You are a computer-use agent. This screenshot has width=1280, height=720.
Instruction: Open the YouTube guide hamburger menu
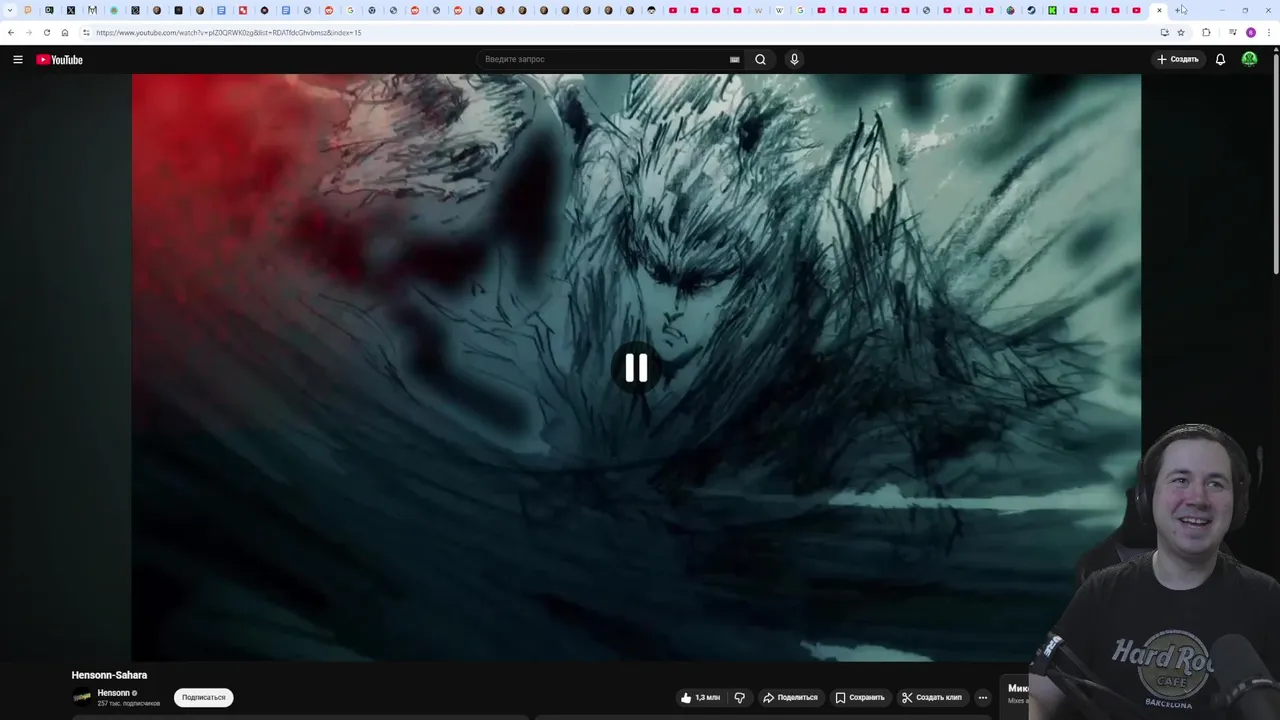[x=17, y=59]
